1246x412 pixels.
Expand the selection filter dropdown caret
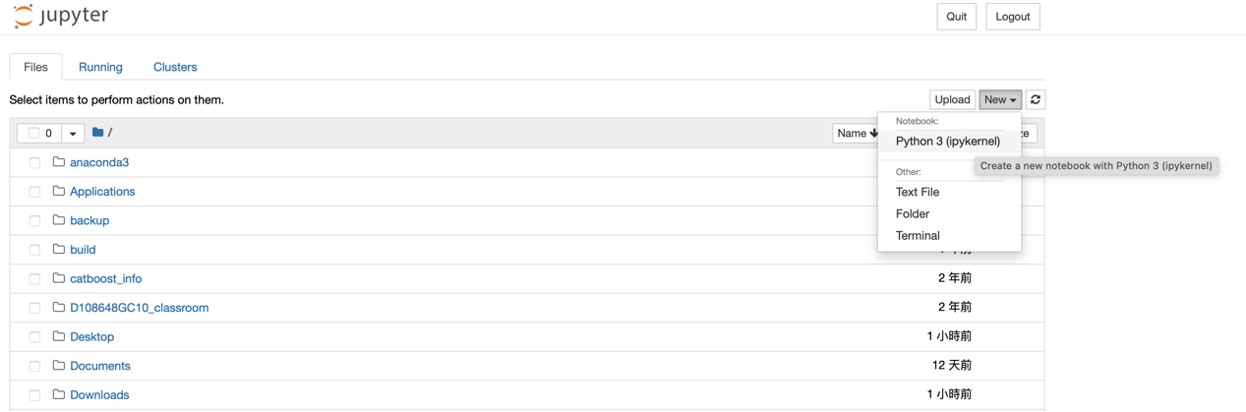73,133
